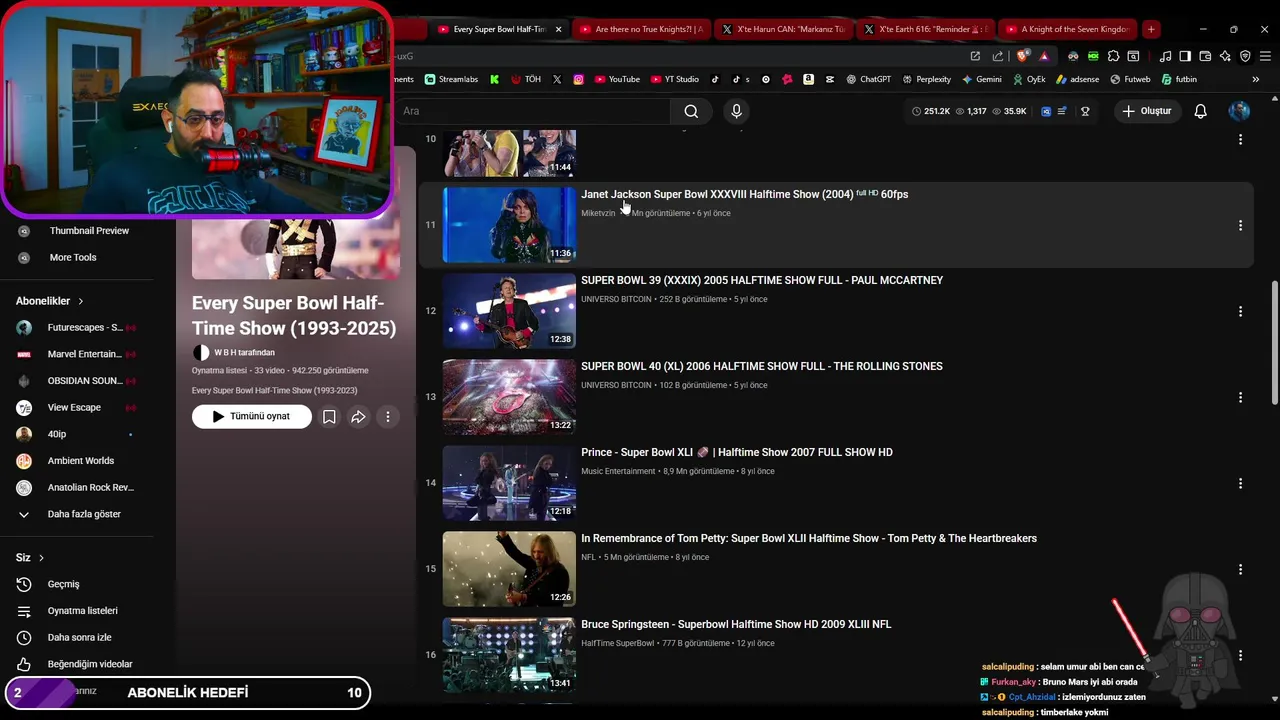Expand hidden bookmarks chevron
This screenshot has width=1280, height=720.
click(x=1256, y=79)
